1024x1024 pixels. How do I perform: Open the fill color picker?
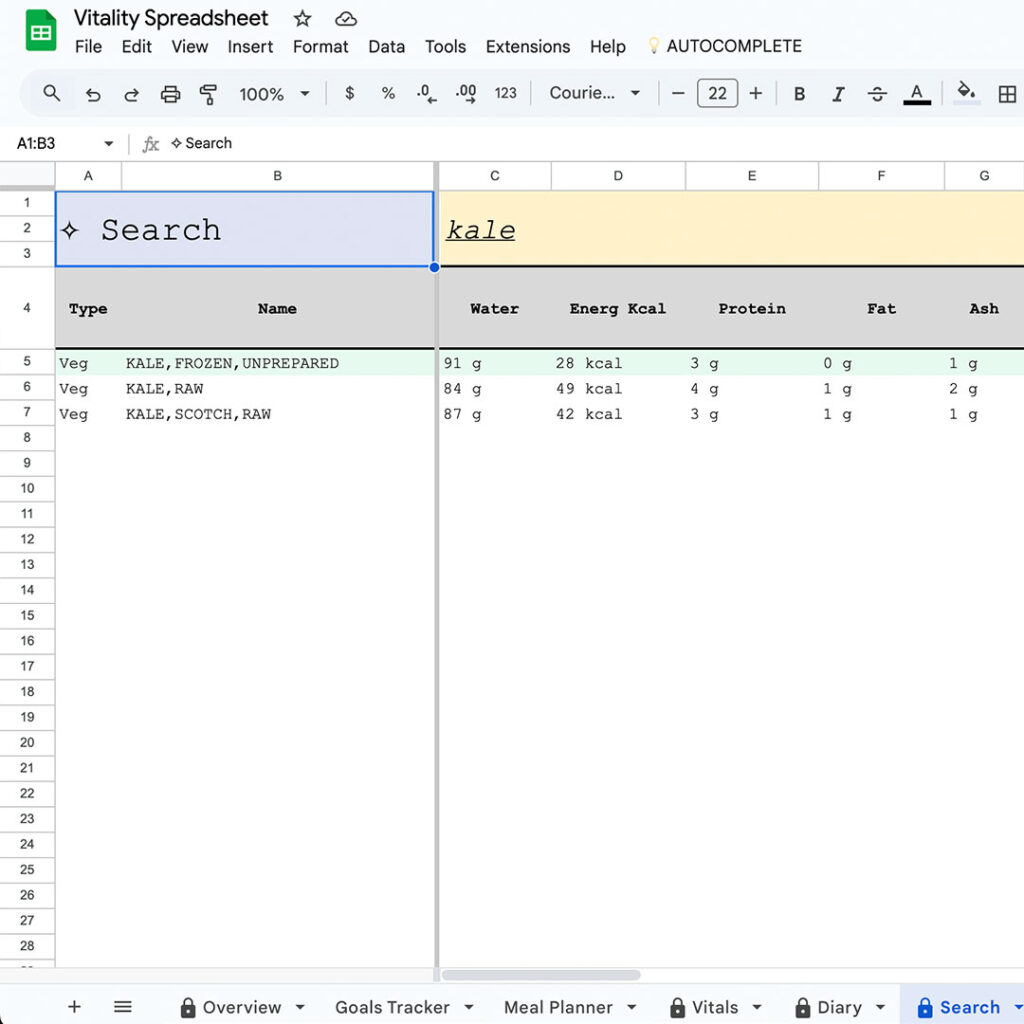pos(967,93)
